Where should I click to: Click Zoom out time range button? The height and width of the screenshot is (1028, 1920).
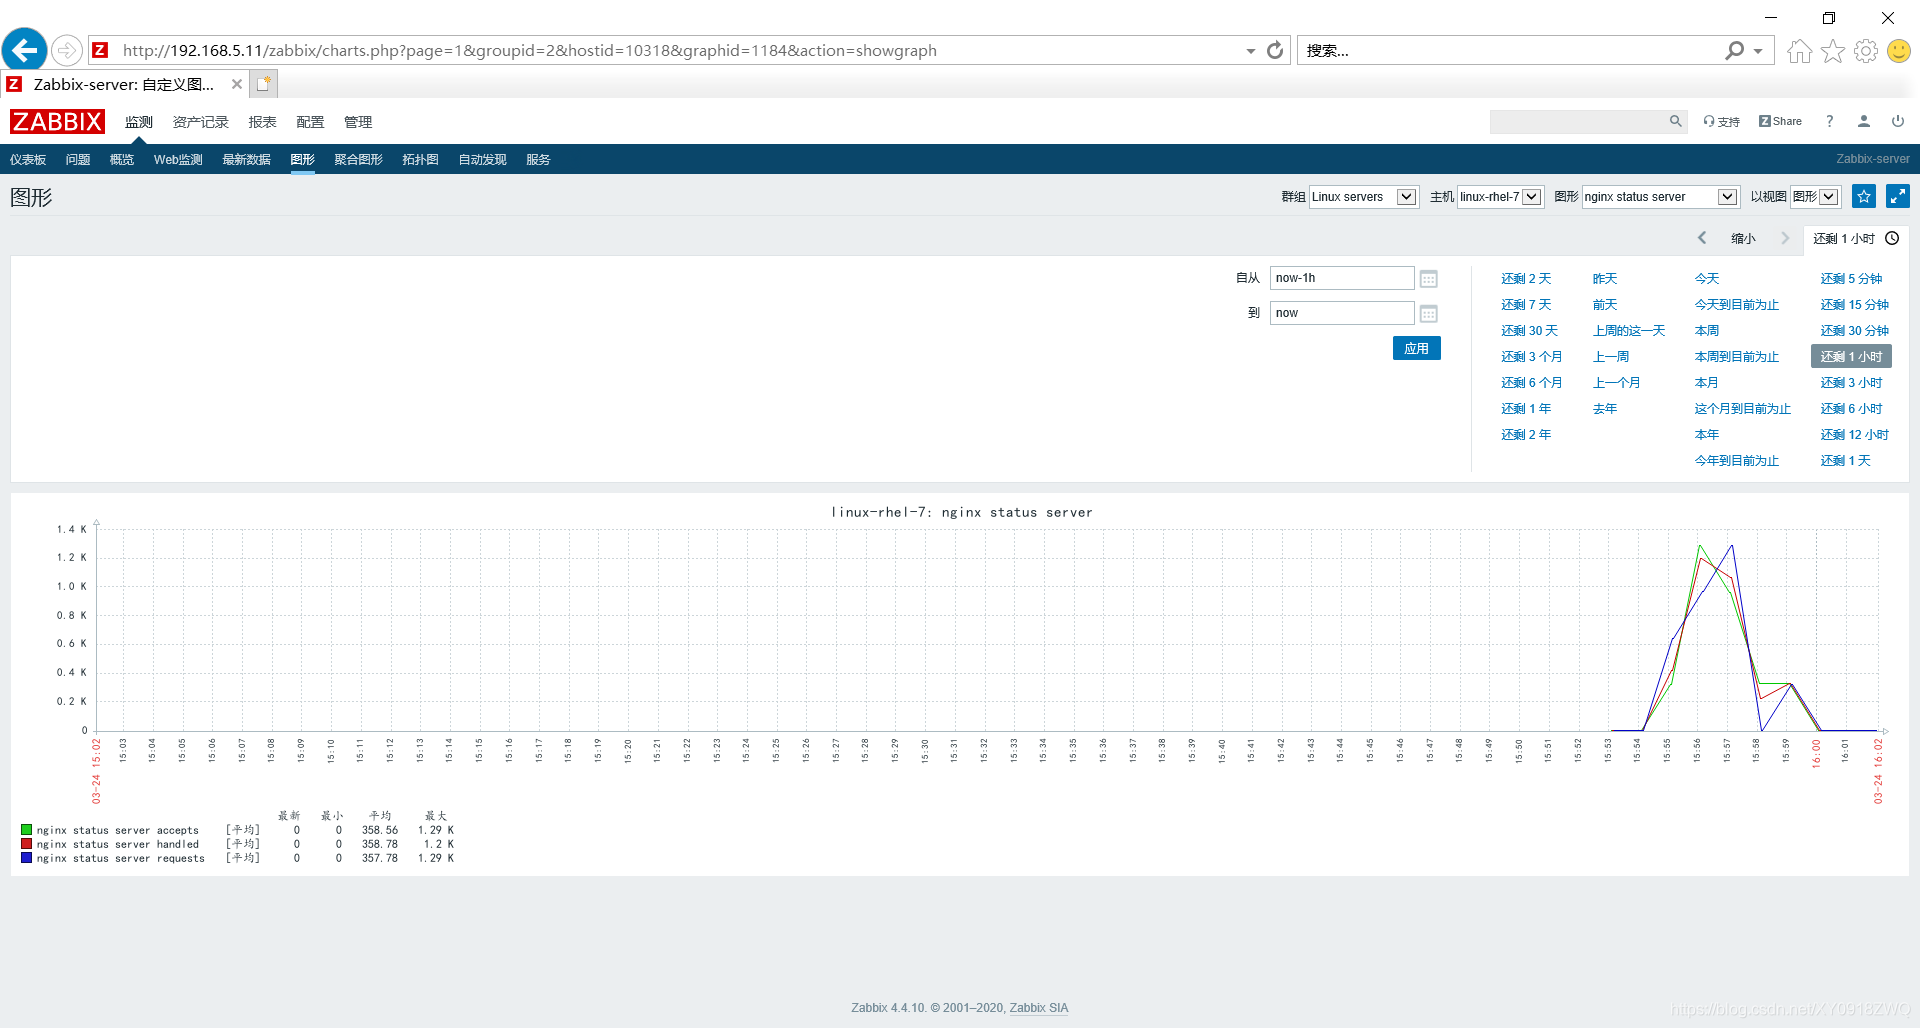[x=1743, y=238]
